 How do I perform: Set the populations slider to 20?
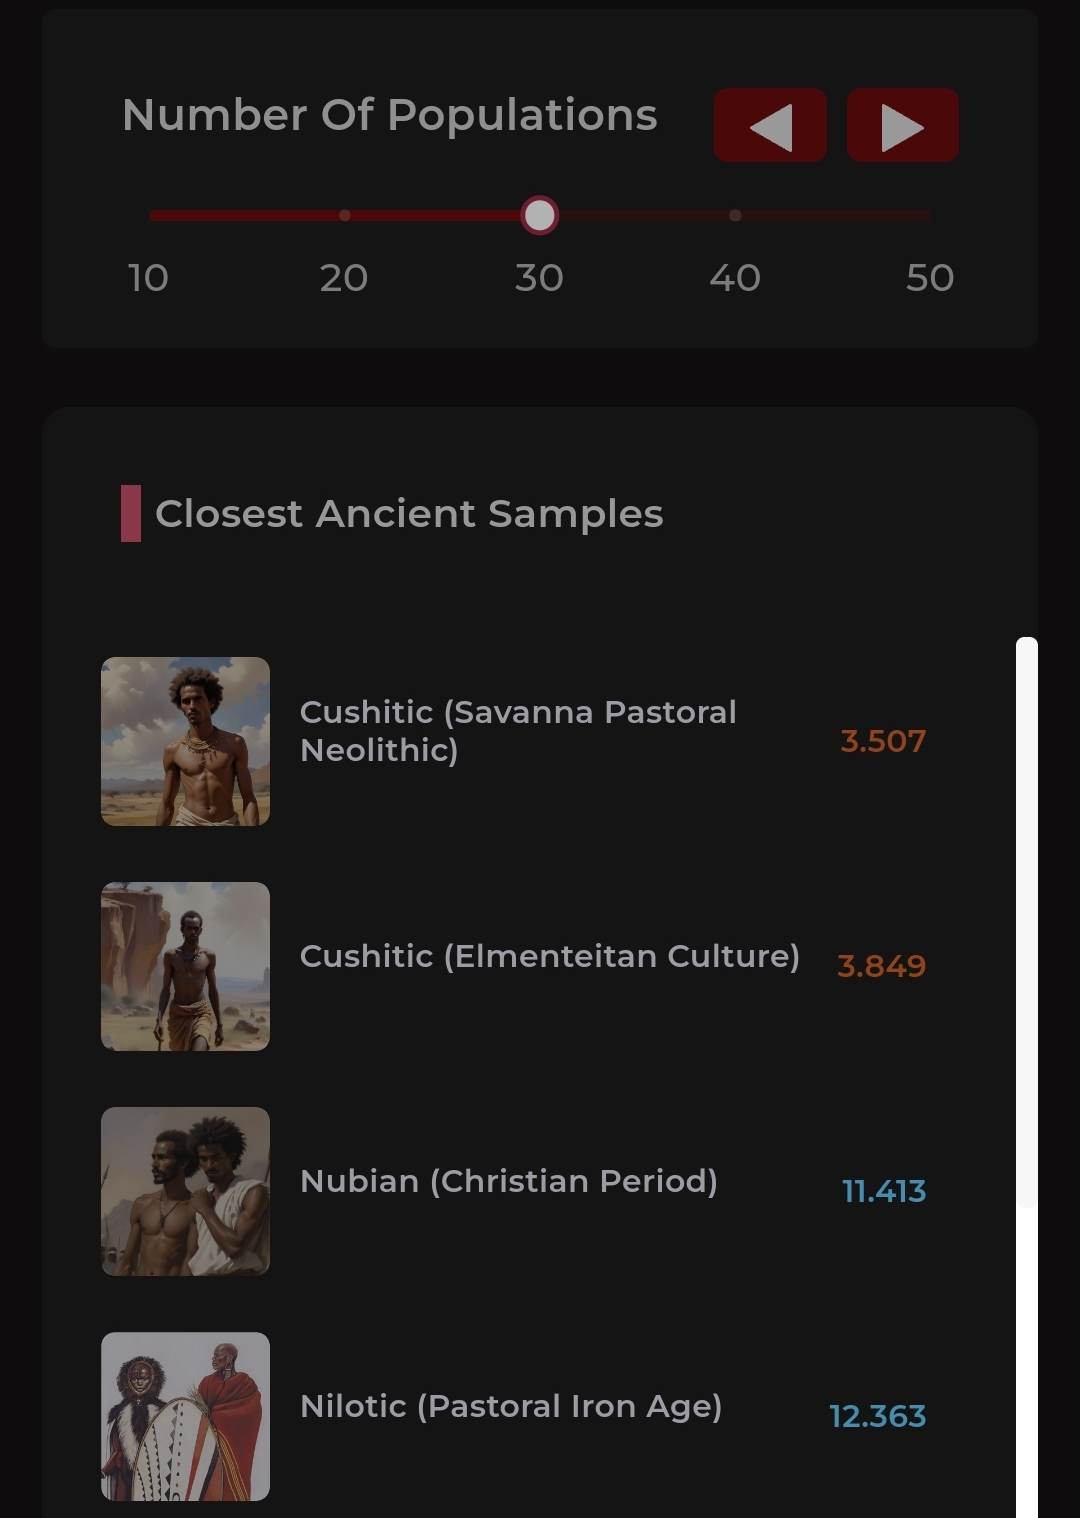point(344,215)
